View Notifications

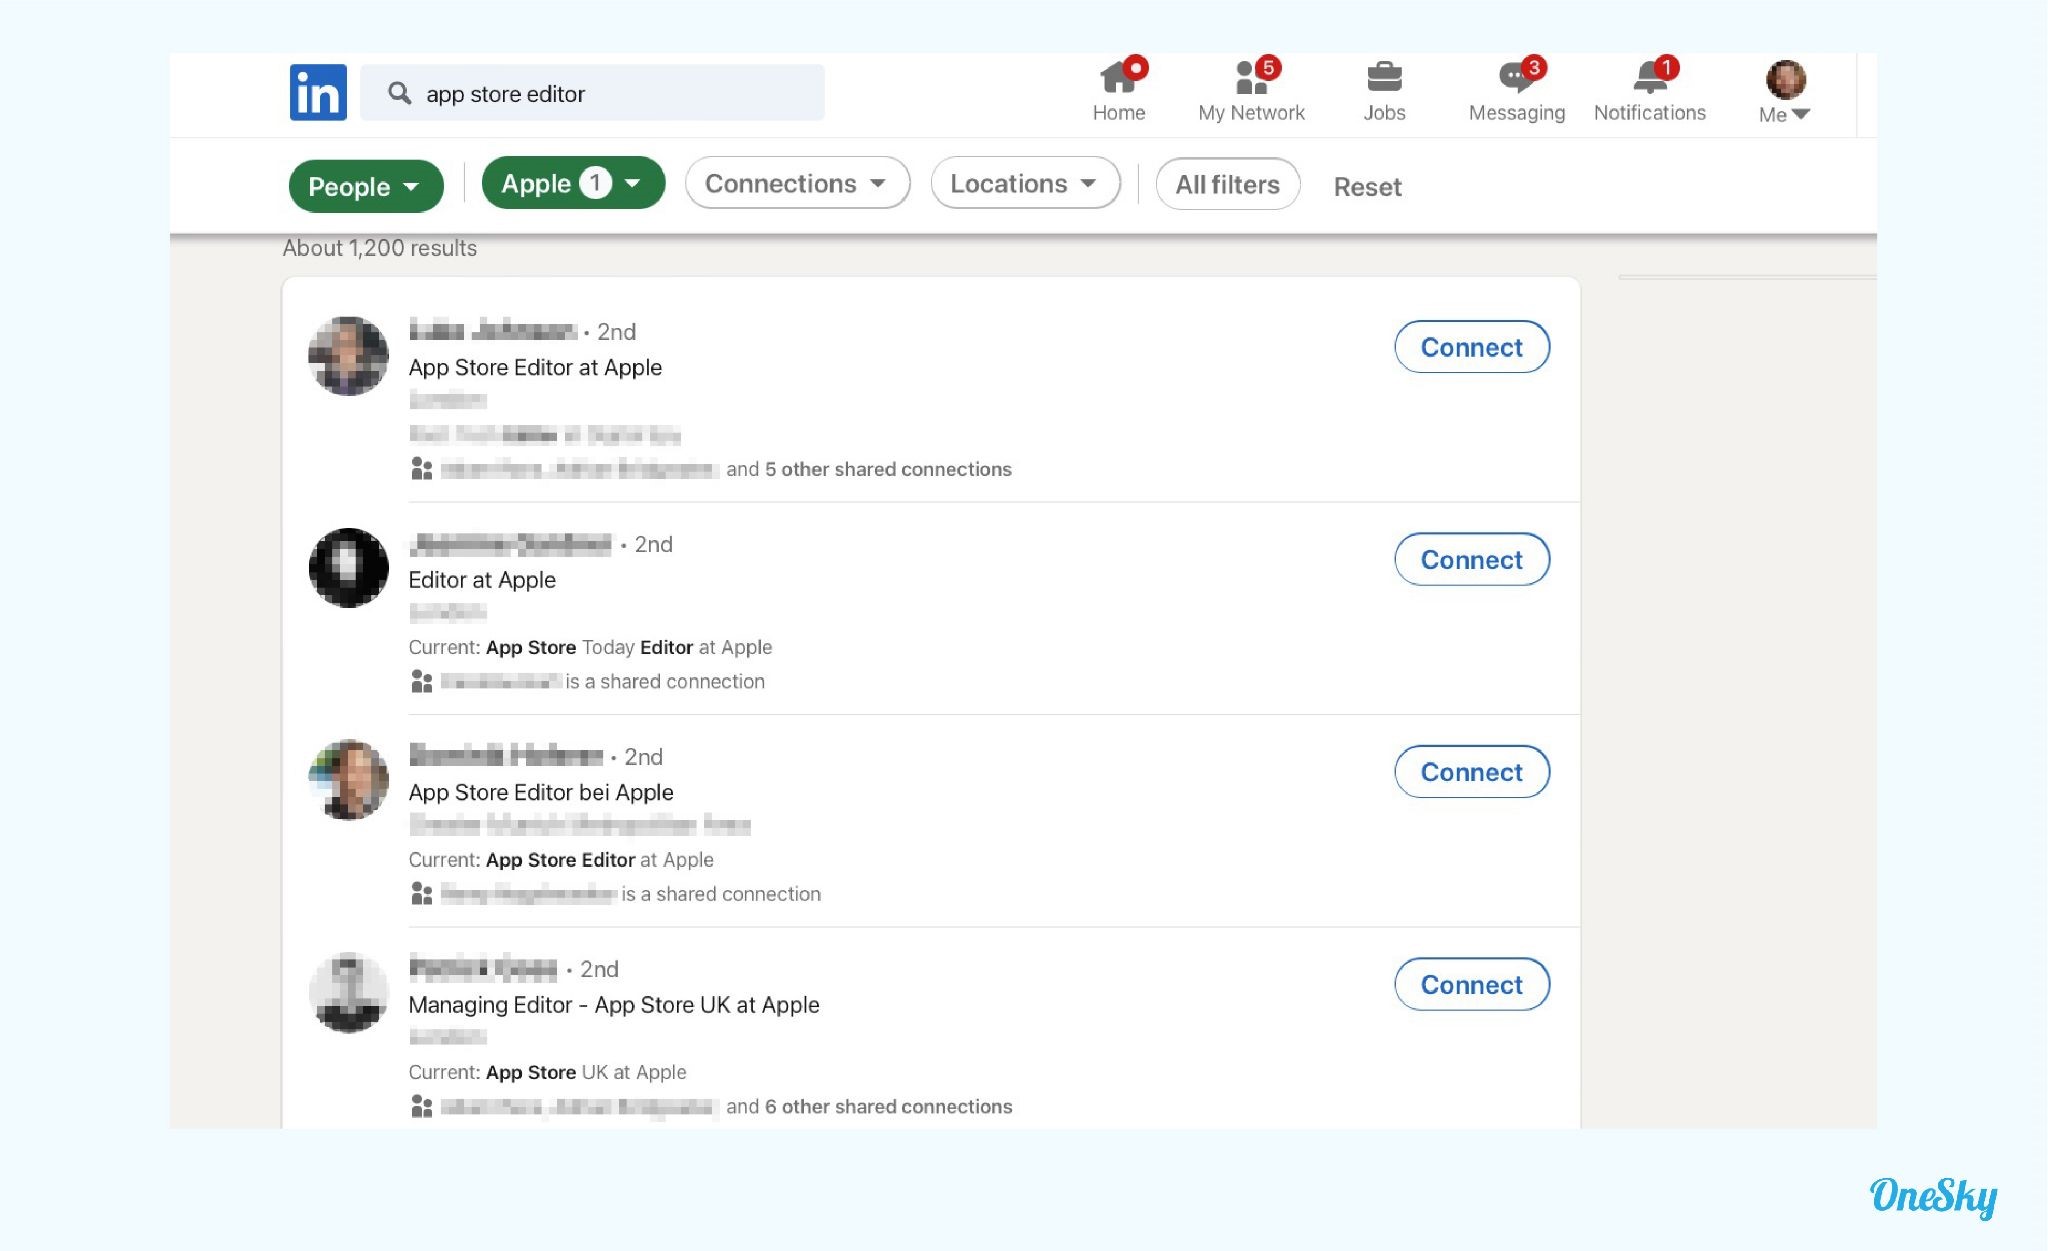(1649, 91)
